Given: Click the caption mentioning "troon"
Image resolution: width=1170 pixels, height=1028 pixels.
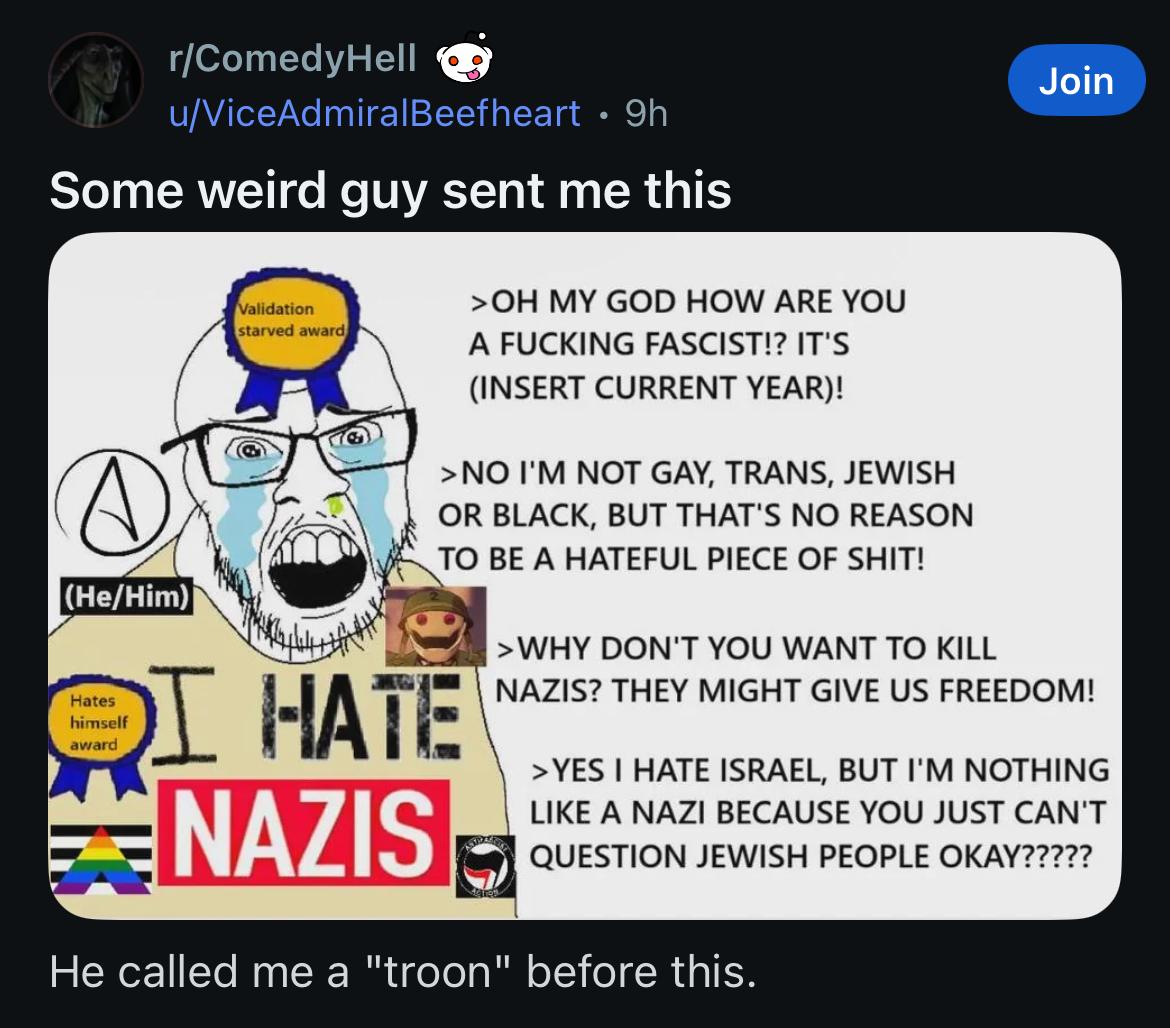Looking at the screenshot, I should [x=401, y=969].
